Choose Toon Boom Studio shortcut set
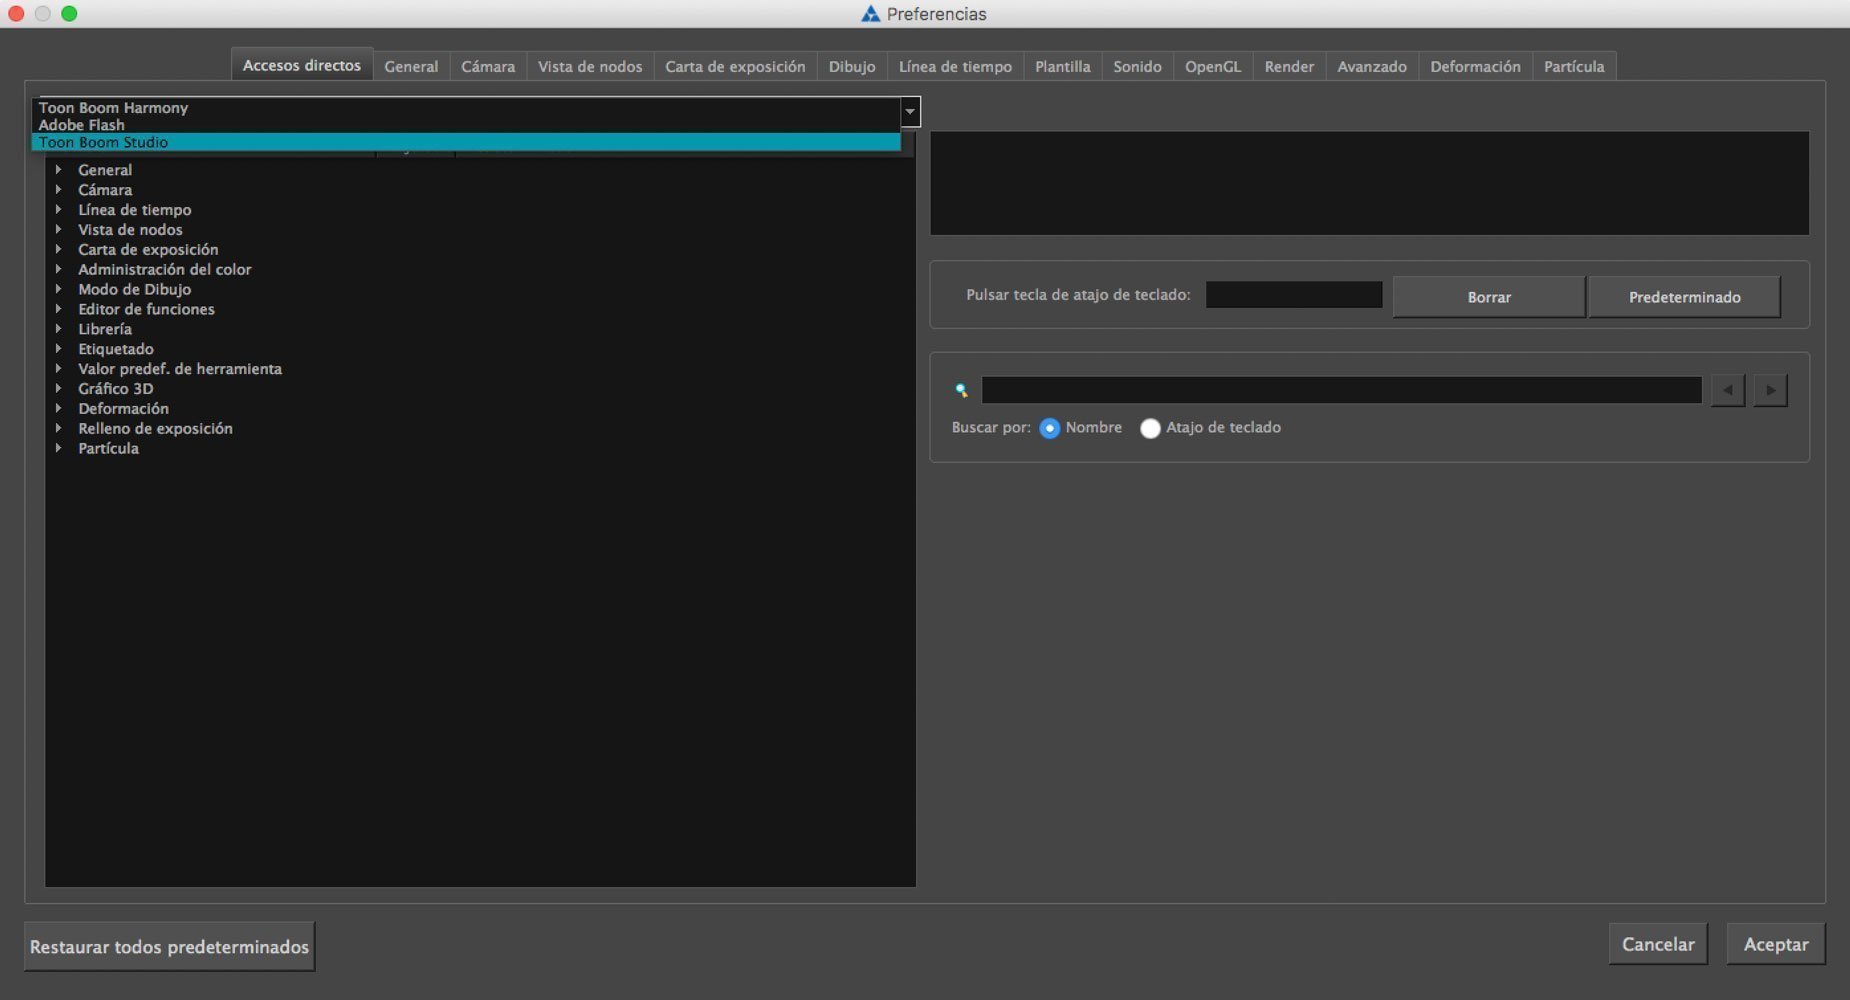The height and width of the screenshot is (1000, 1850). tap(466, 142)
